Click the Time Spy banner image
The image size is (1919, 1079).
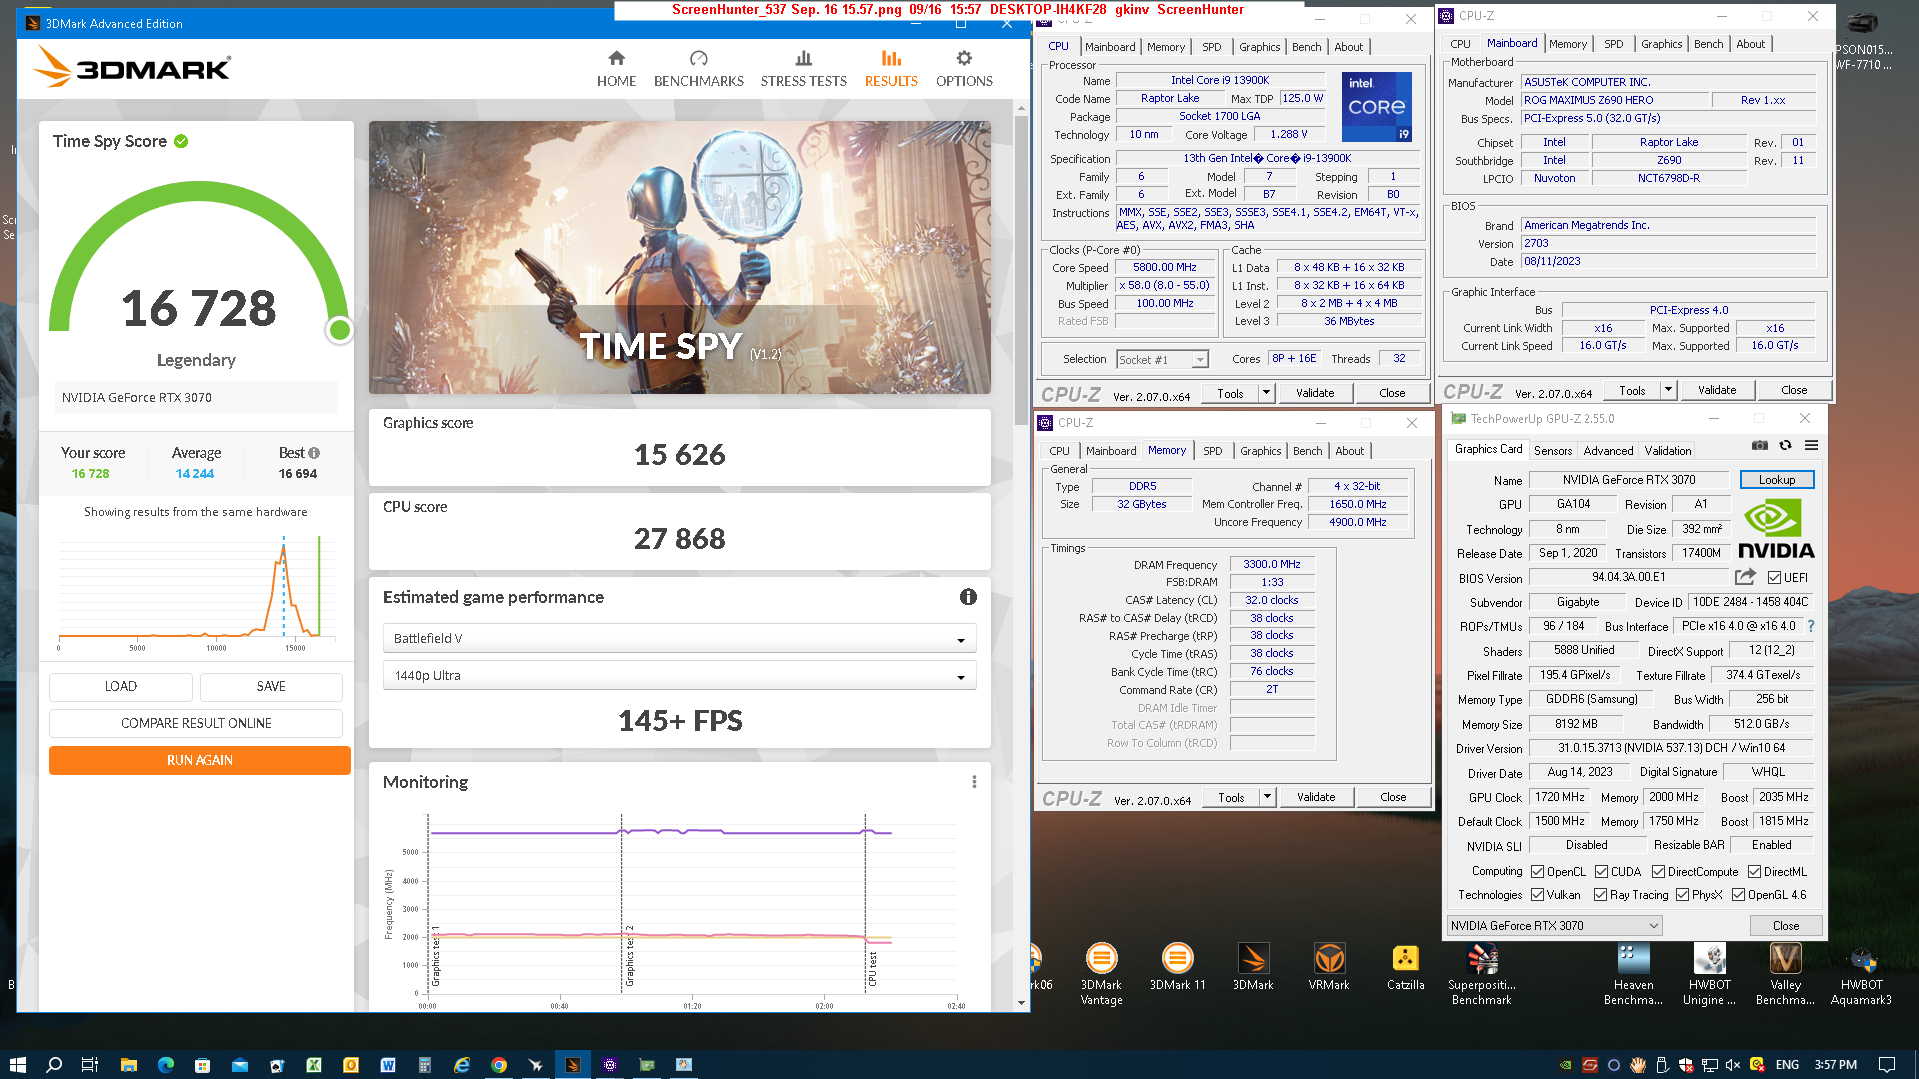679,257
